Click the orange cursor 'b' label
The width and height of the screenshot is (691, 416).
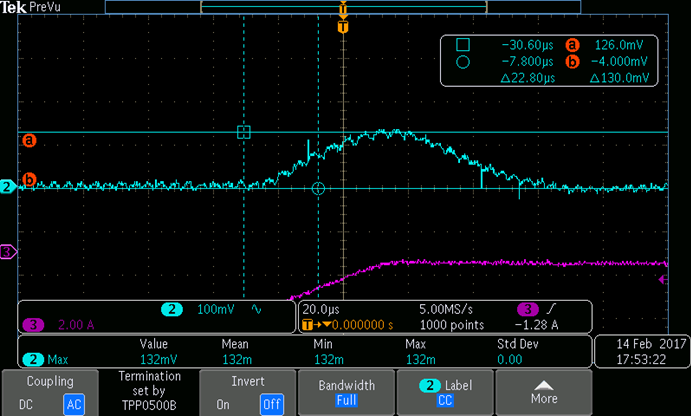29,180
